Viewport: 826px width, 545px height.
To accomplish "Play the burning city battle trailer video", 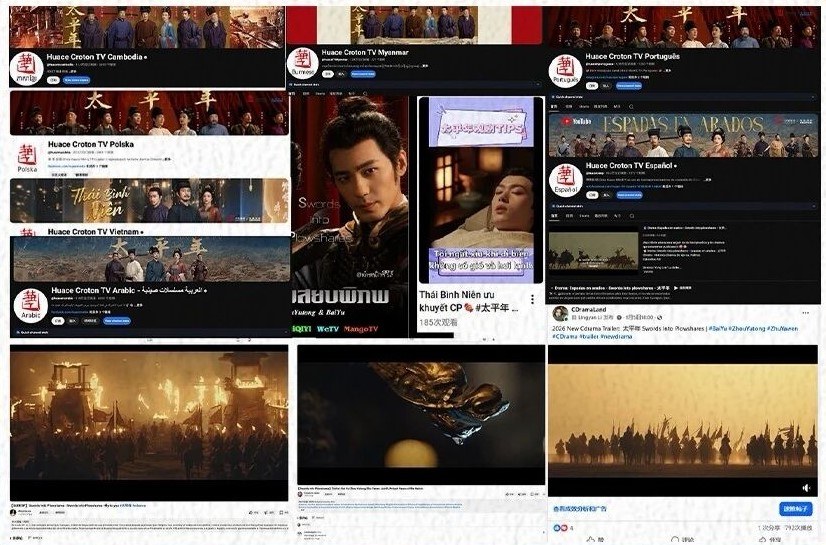I will click(x=149, y=415).
